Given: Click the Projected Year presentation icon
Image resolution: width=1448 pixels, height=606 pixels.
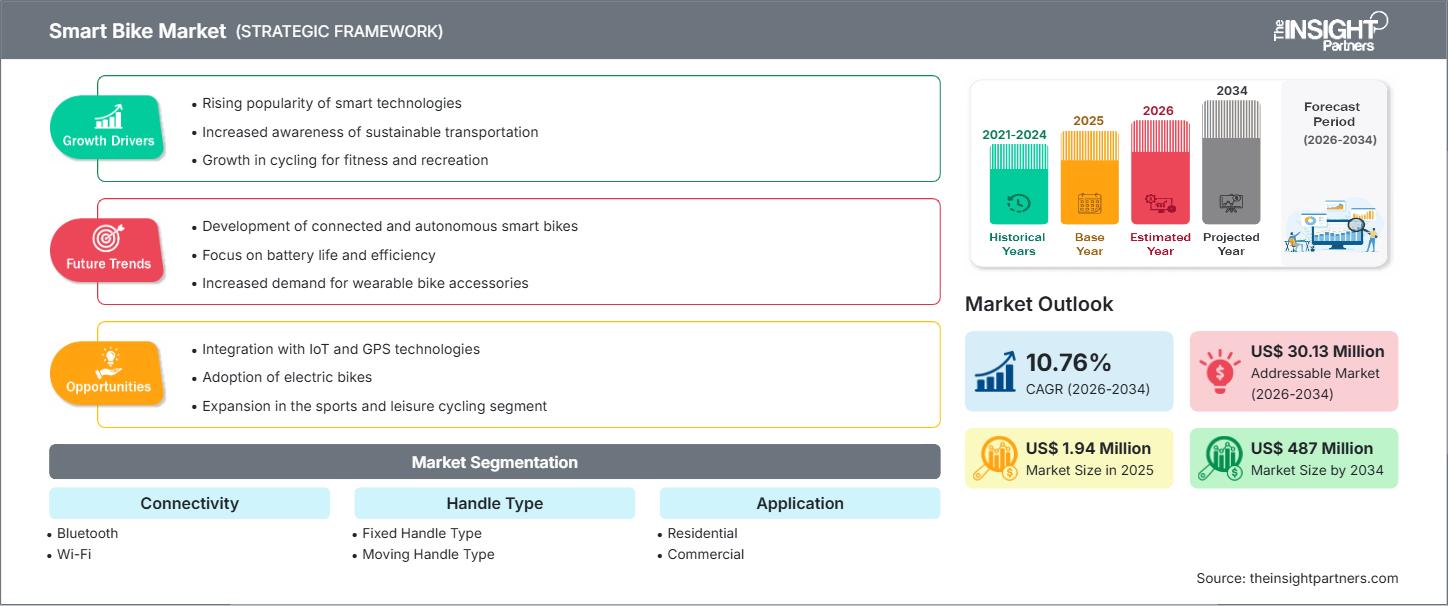Looking at the screenshot, I should tap(1231, 204).
